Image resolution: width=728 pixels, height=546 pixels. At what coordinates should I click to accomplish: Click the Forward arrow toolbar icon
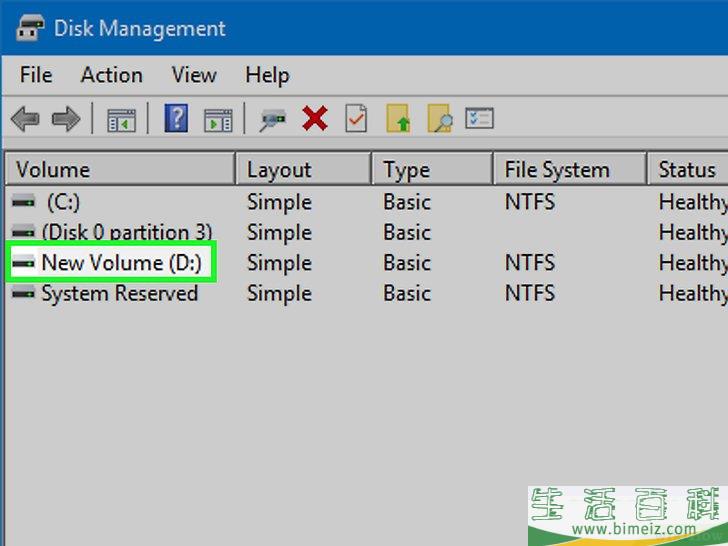65,120
